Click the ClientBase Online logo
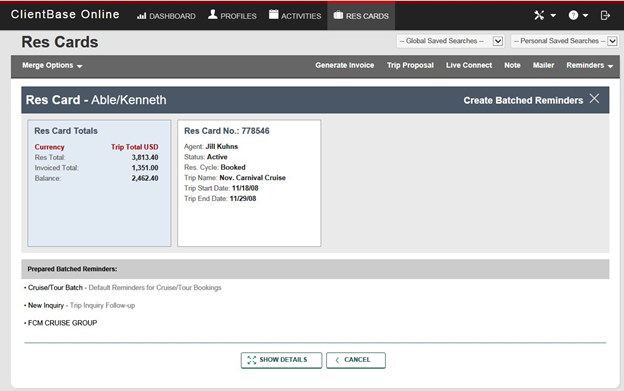Image resolution: width=624 pixels, height=391 pixels. 65,14
